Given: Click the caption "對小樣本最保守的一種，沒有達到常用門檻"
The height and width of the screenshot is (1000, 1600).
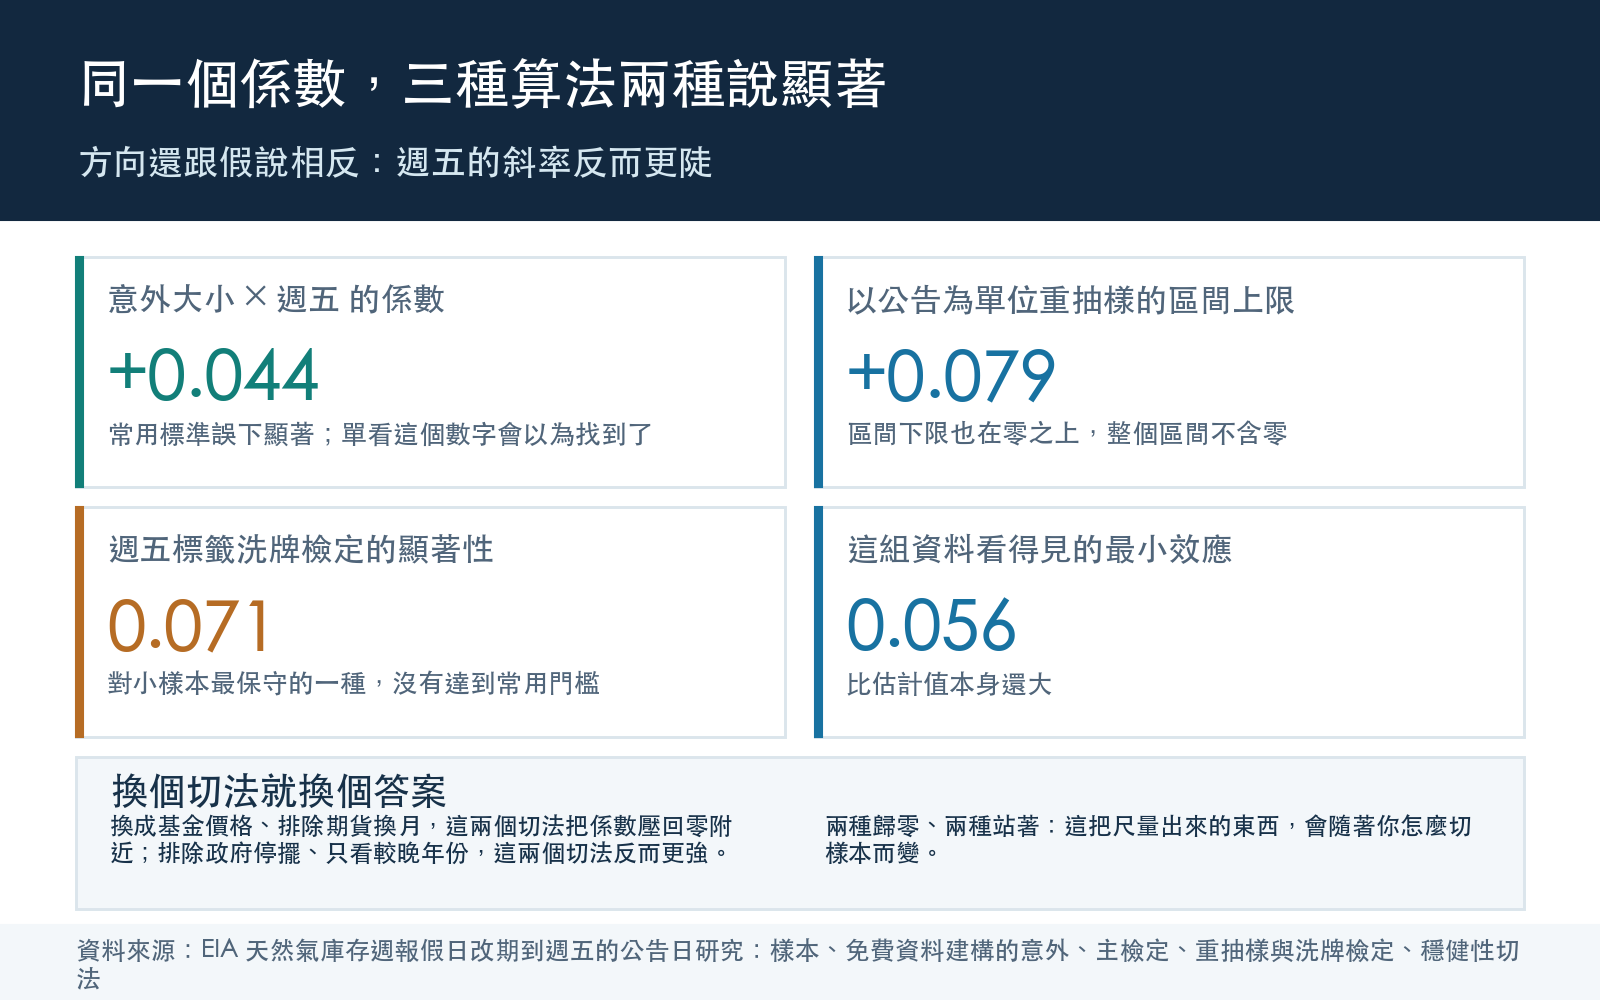Looking at the screenshot, I should 354,684.
